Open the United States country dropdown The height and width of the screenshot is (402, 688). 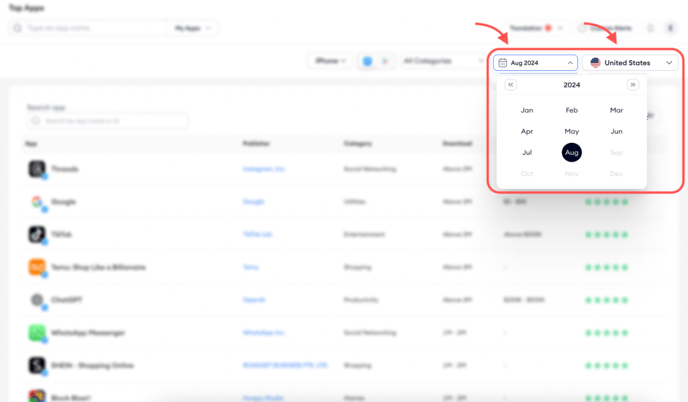tap(631, 63)
